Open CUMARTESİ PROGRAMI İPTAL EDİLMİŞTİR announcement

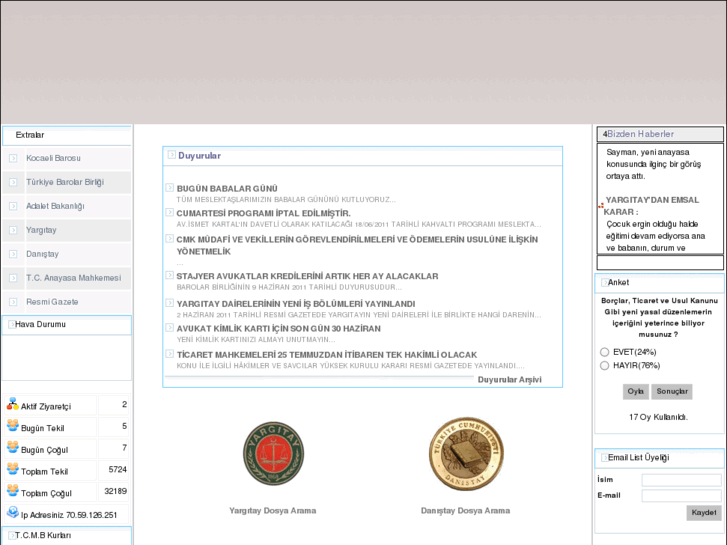coord(263,213)
